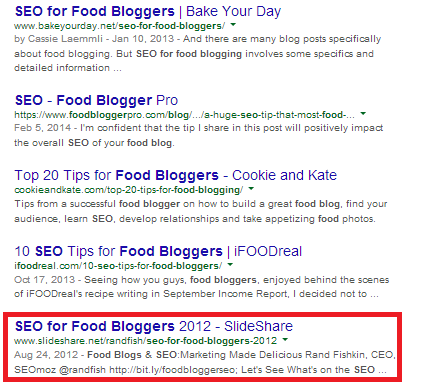Image resolution: width=421 pixels, height=383 pixels.
Task: Expand dropdown arrow next to bakeyourday.net URL
Action: tap(233, 25)
